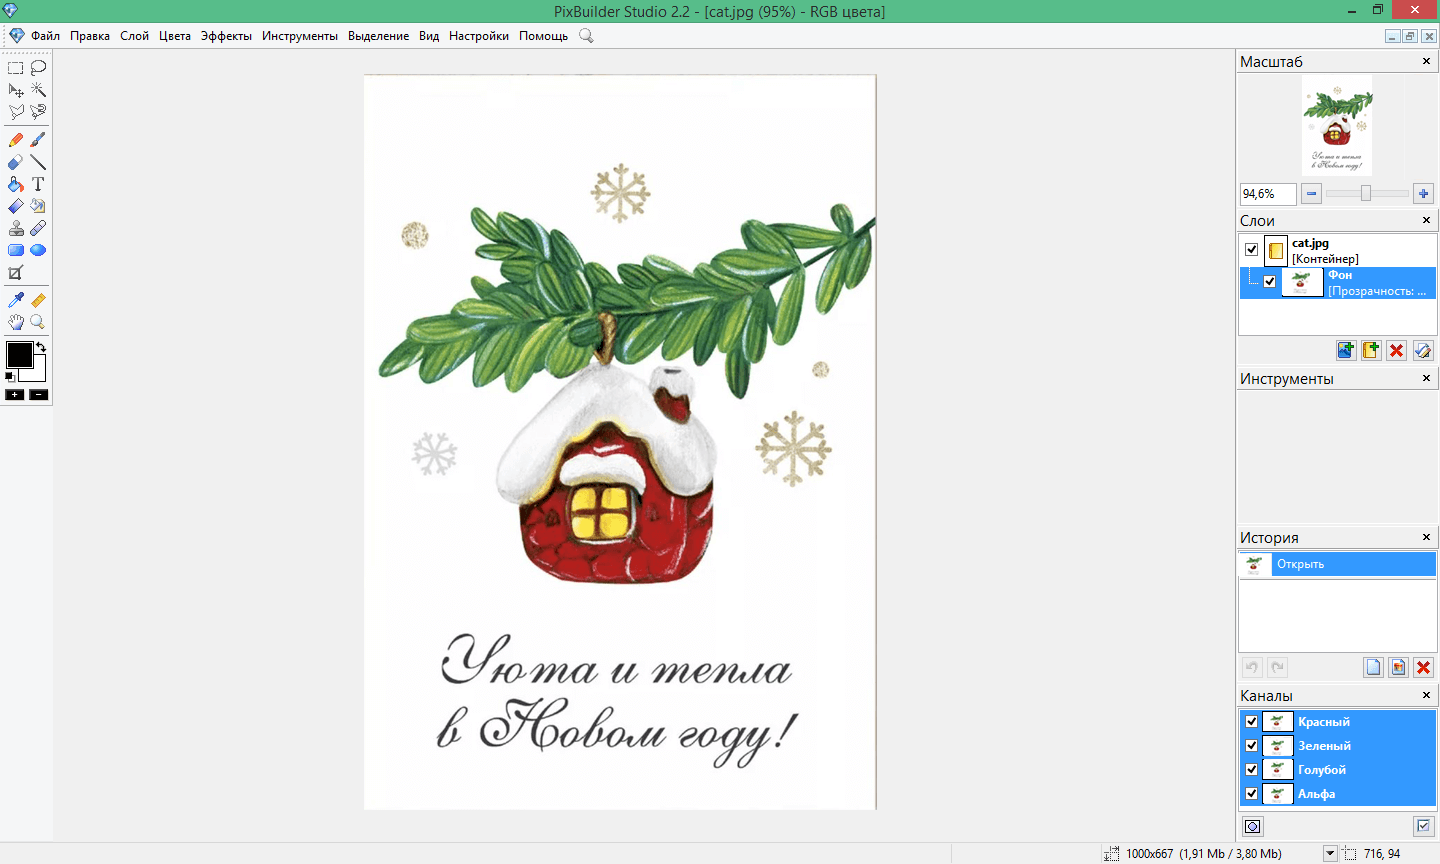Image resolution: width=1440 pixels, height=864 pixels.
Task: Delete the selected history state
Action: tap(1424, 667)
